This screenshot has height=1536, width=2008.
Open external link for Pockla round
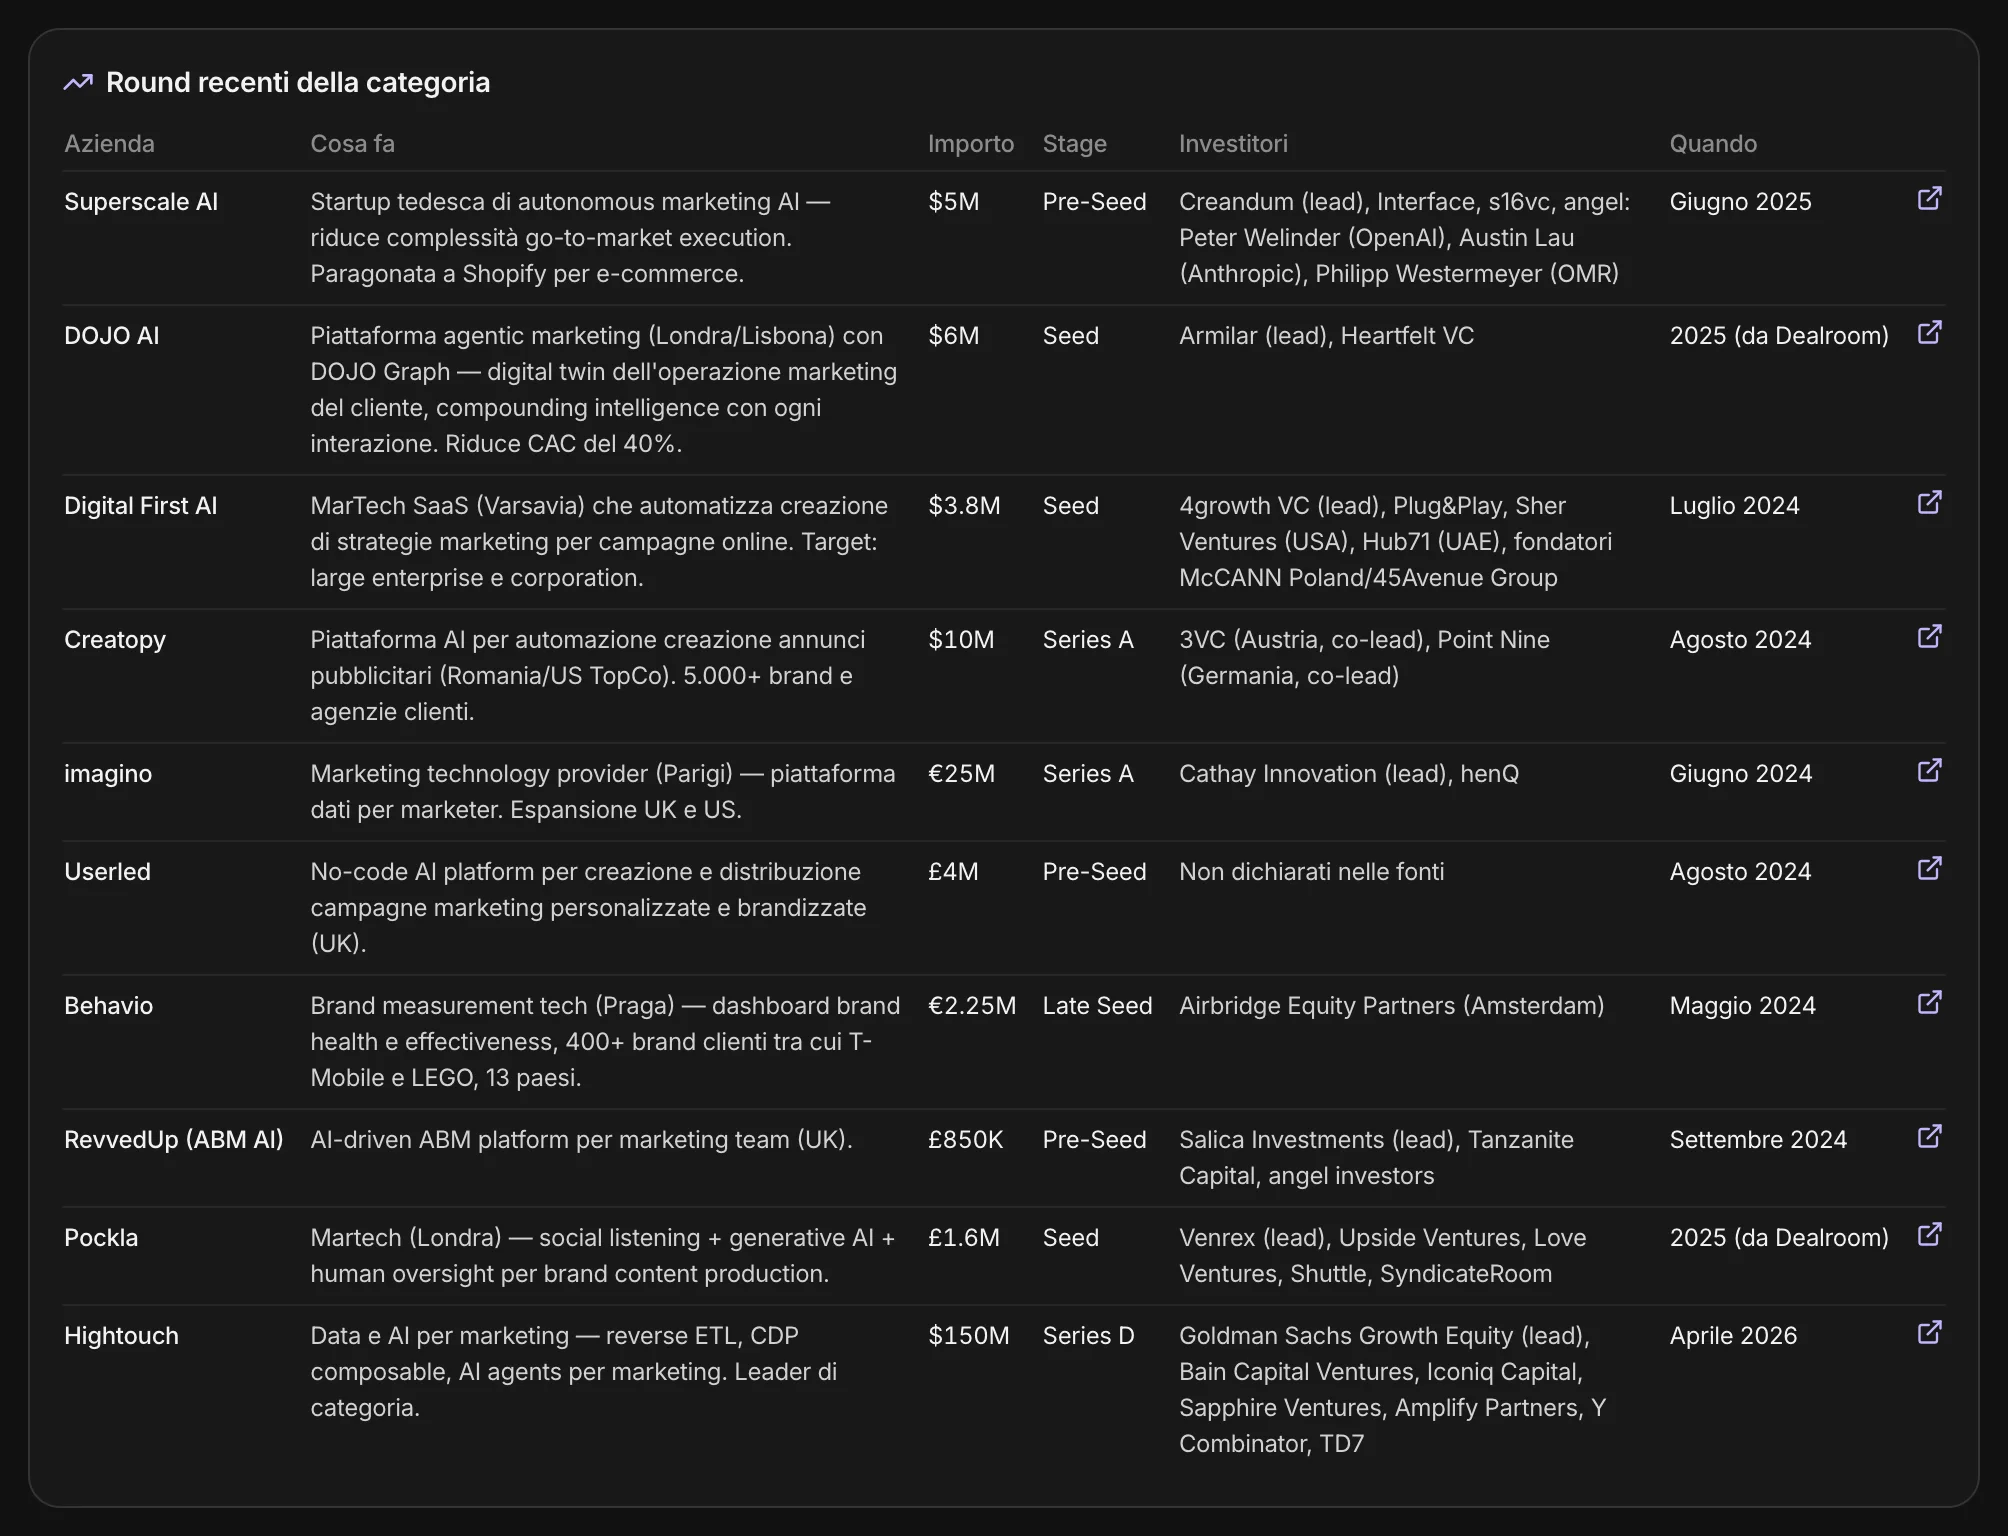pyautogui.click(x=1929, y=1235)
